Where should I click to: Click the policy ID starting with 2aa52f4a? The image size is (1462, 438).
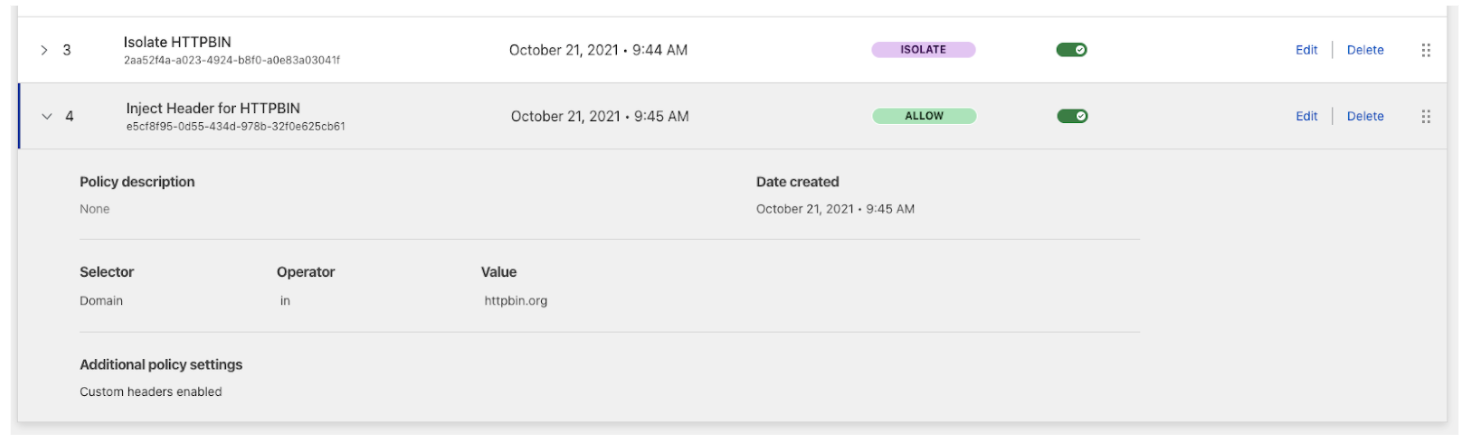point(231,60)
